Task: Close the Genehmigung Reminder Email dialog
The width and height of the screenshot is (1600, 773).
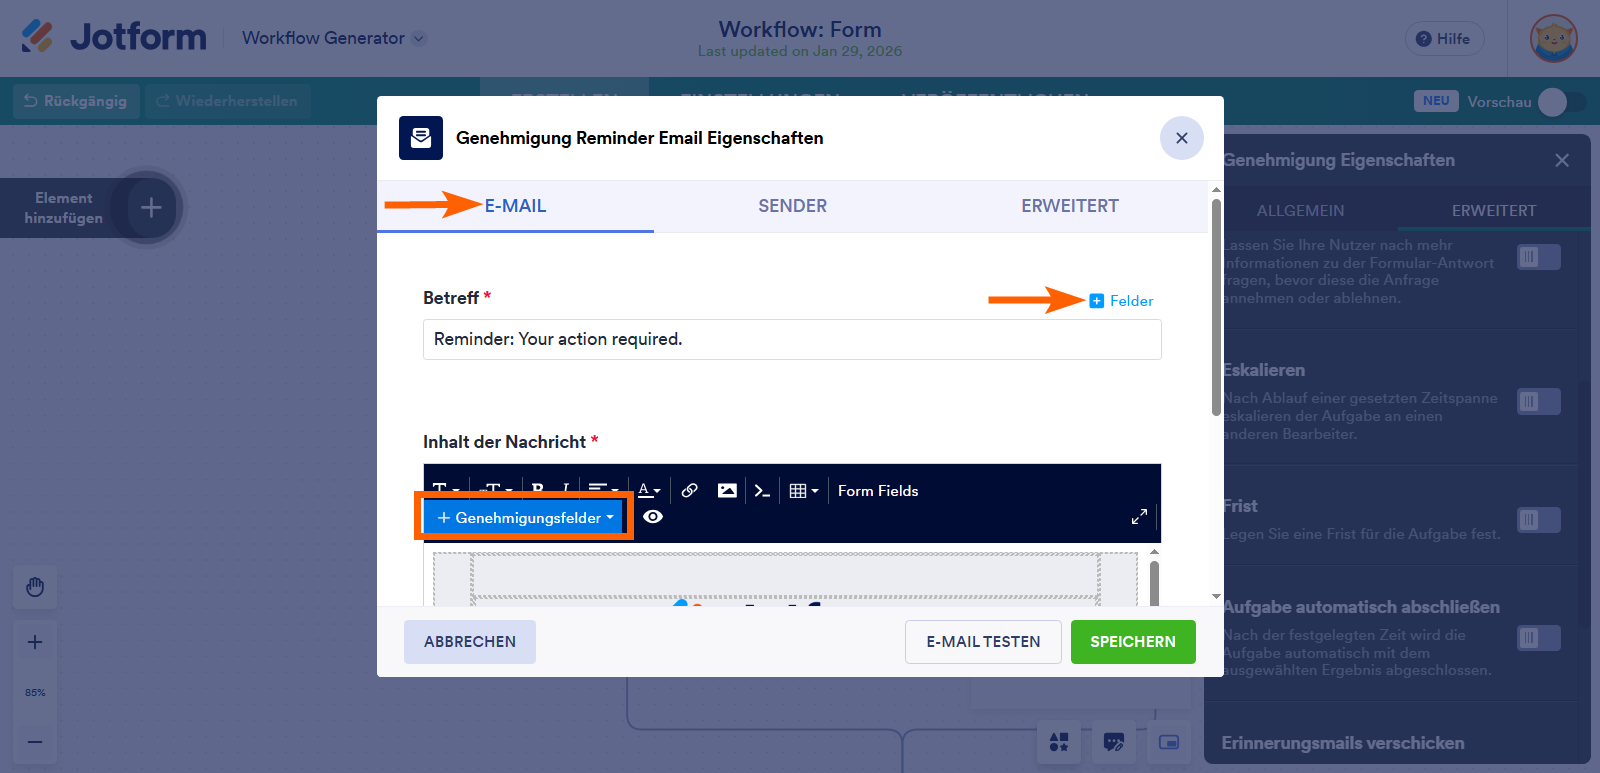Action: click(x=1181, y=138)
